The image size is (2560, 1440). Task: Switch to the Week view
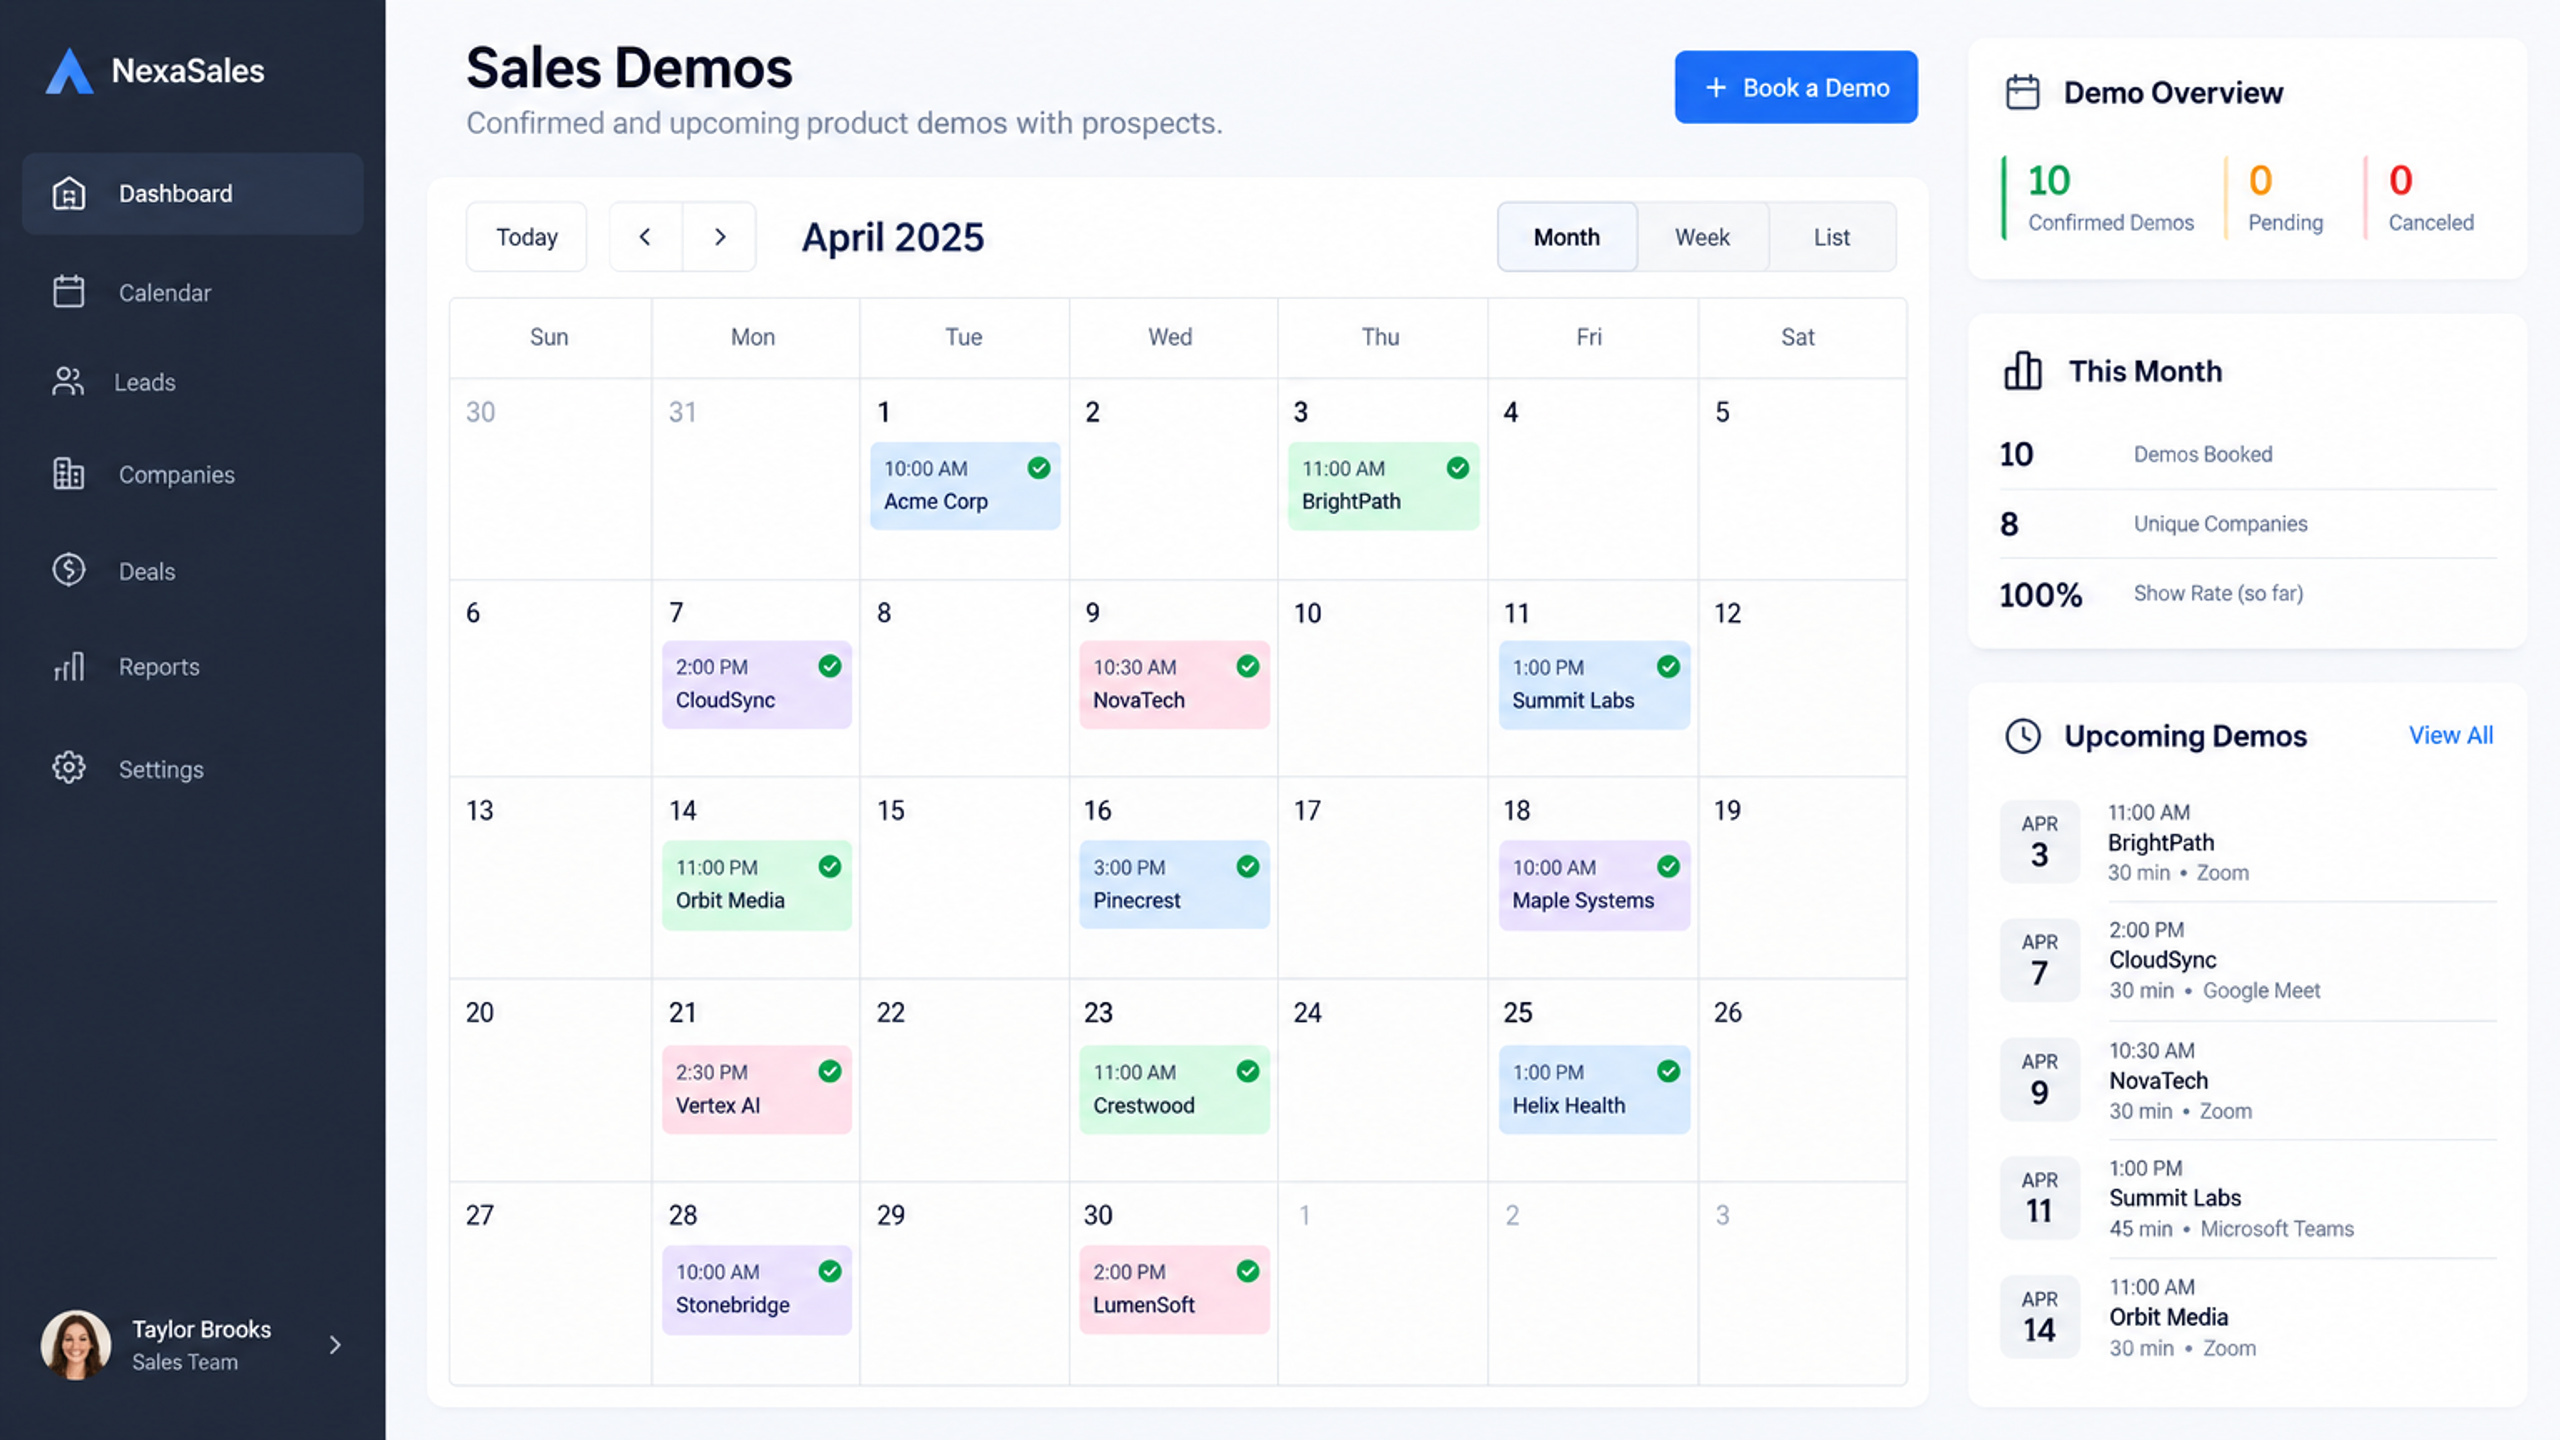(1702, 237)
